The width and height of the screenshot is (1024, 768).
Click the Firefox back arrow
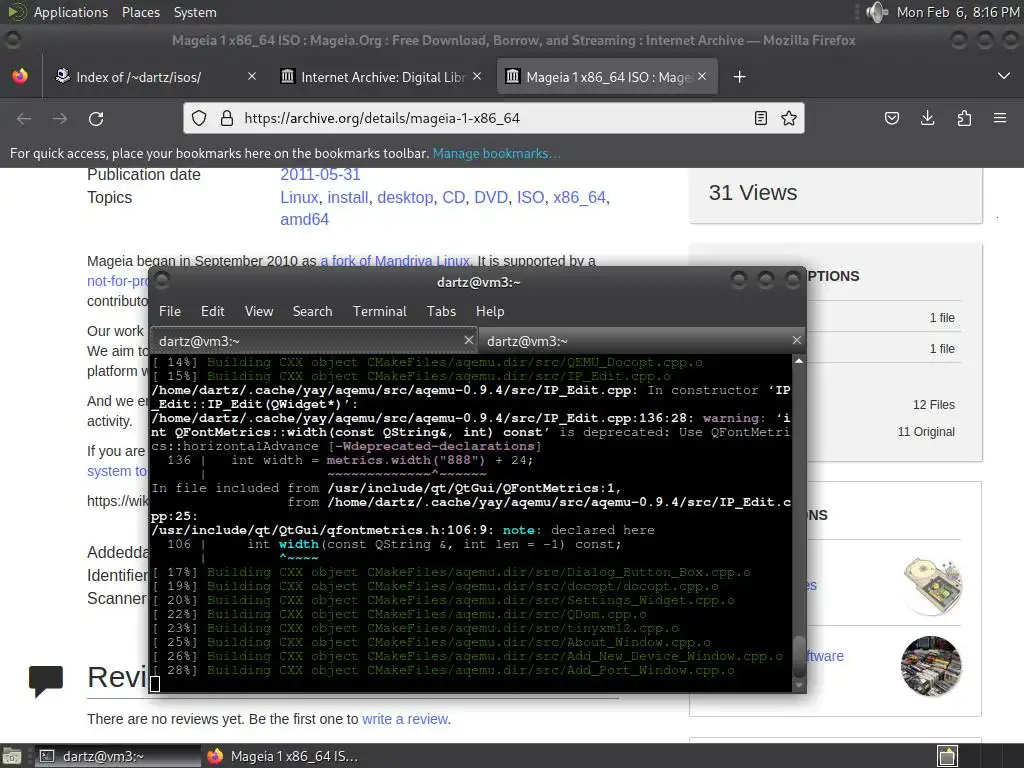(x=24, y=119)
